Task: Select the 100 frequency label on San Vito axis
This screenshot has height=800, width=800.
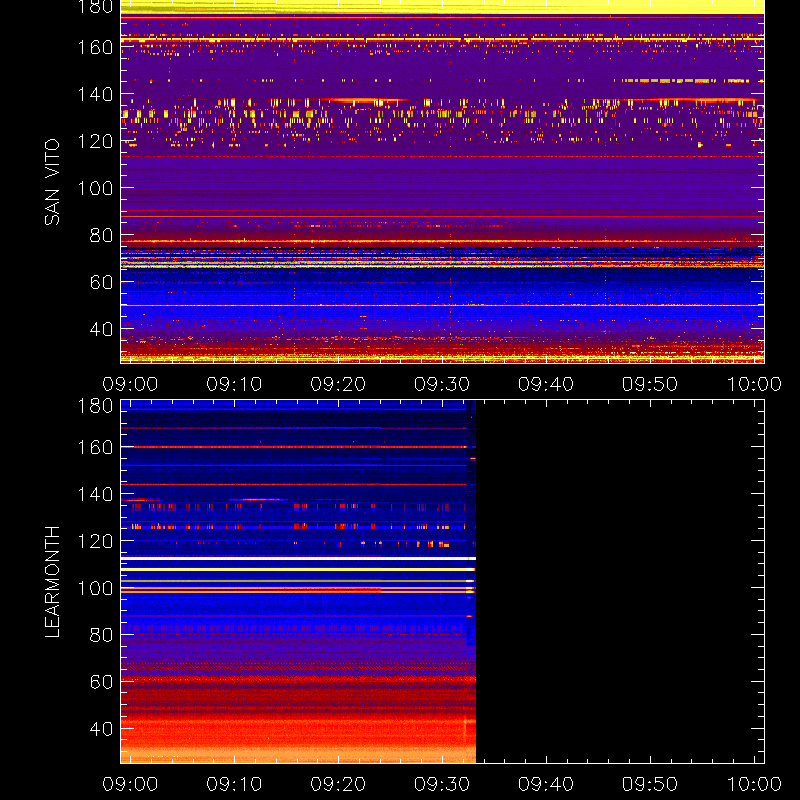Action: point(95,188)
